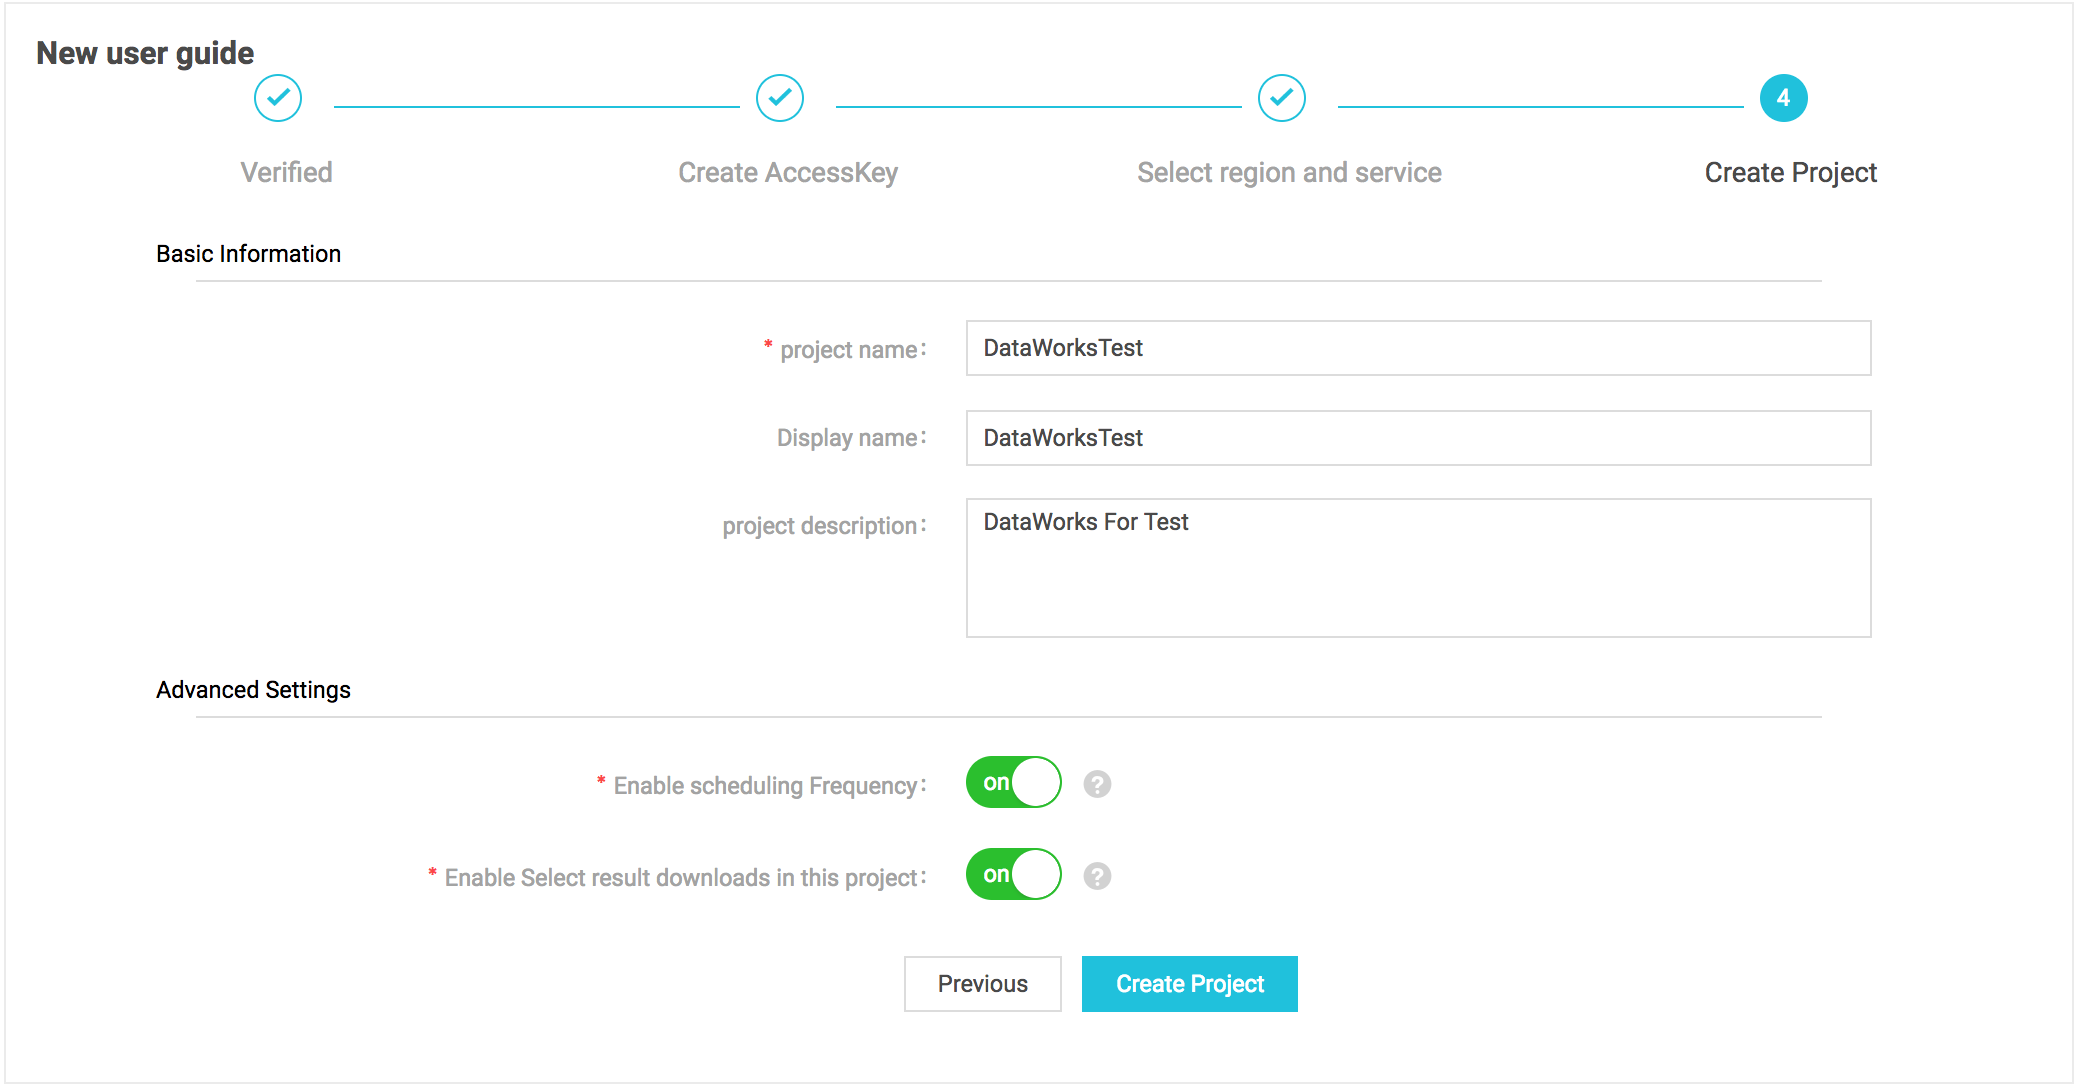Image resolution: width=2078 pixels, height=1088 pixels.
Task: Focus the Display name input field
Action: click(1418, 438)
